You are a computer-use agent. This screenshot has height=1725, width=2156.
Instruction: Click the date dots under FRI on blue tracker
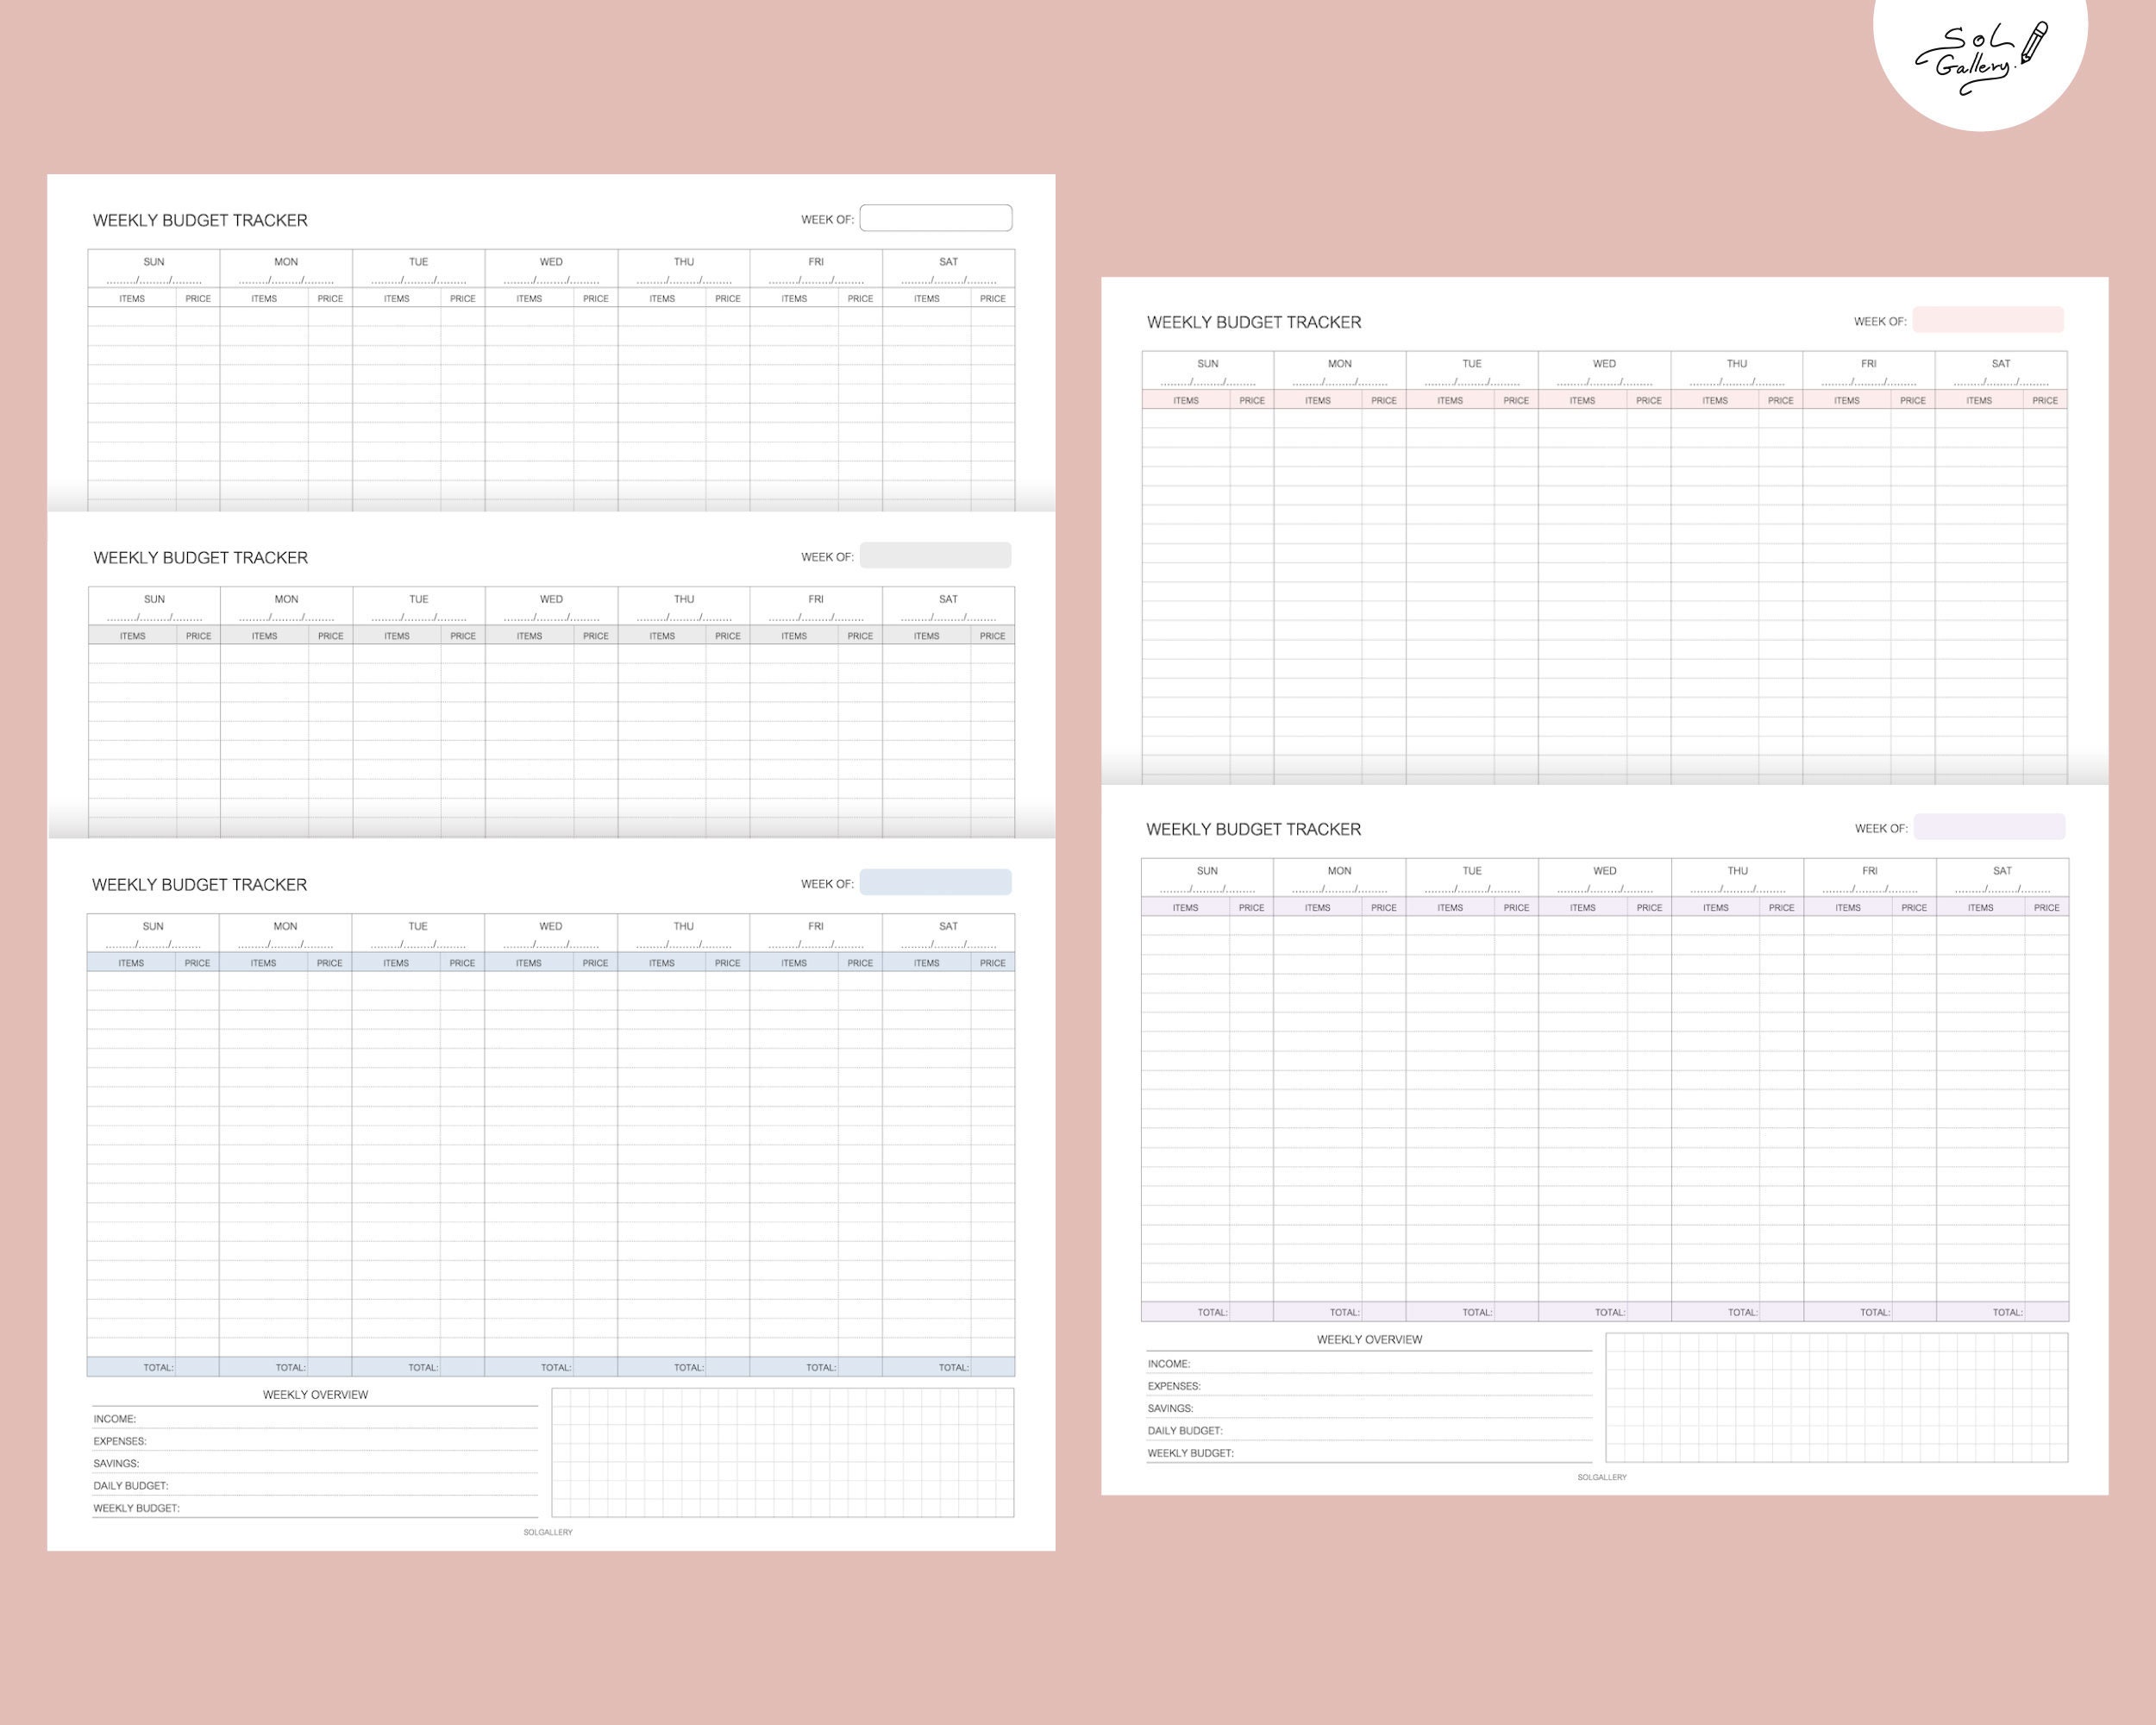click(814, 945)
